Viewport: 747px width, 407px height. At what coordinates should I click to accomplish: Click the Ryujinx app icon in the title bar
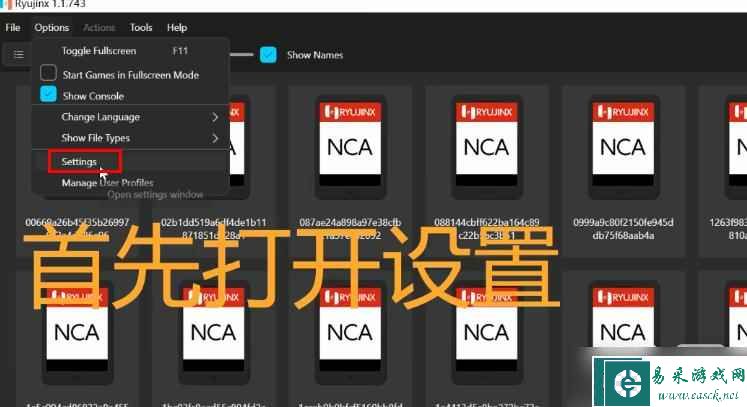(x=5, y=5)
